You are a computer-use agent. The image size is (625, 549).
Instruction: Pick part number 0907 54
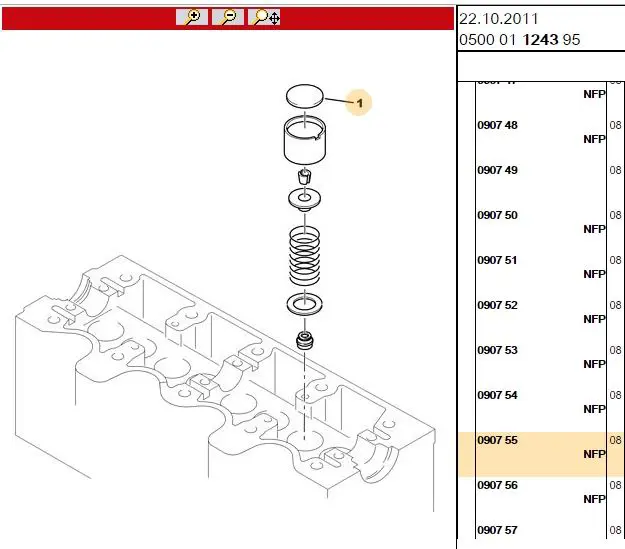click(497, 396)
